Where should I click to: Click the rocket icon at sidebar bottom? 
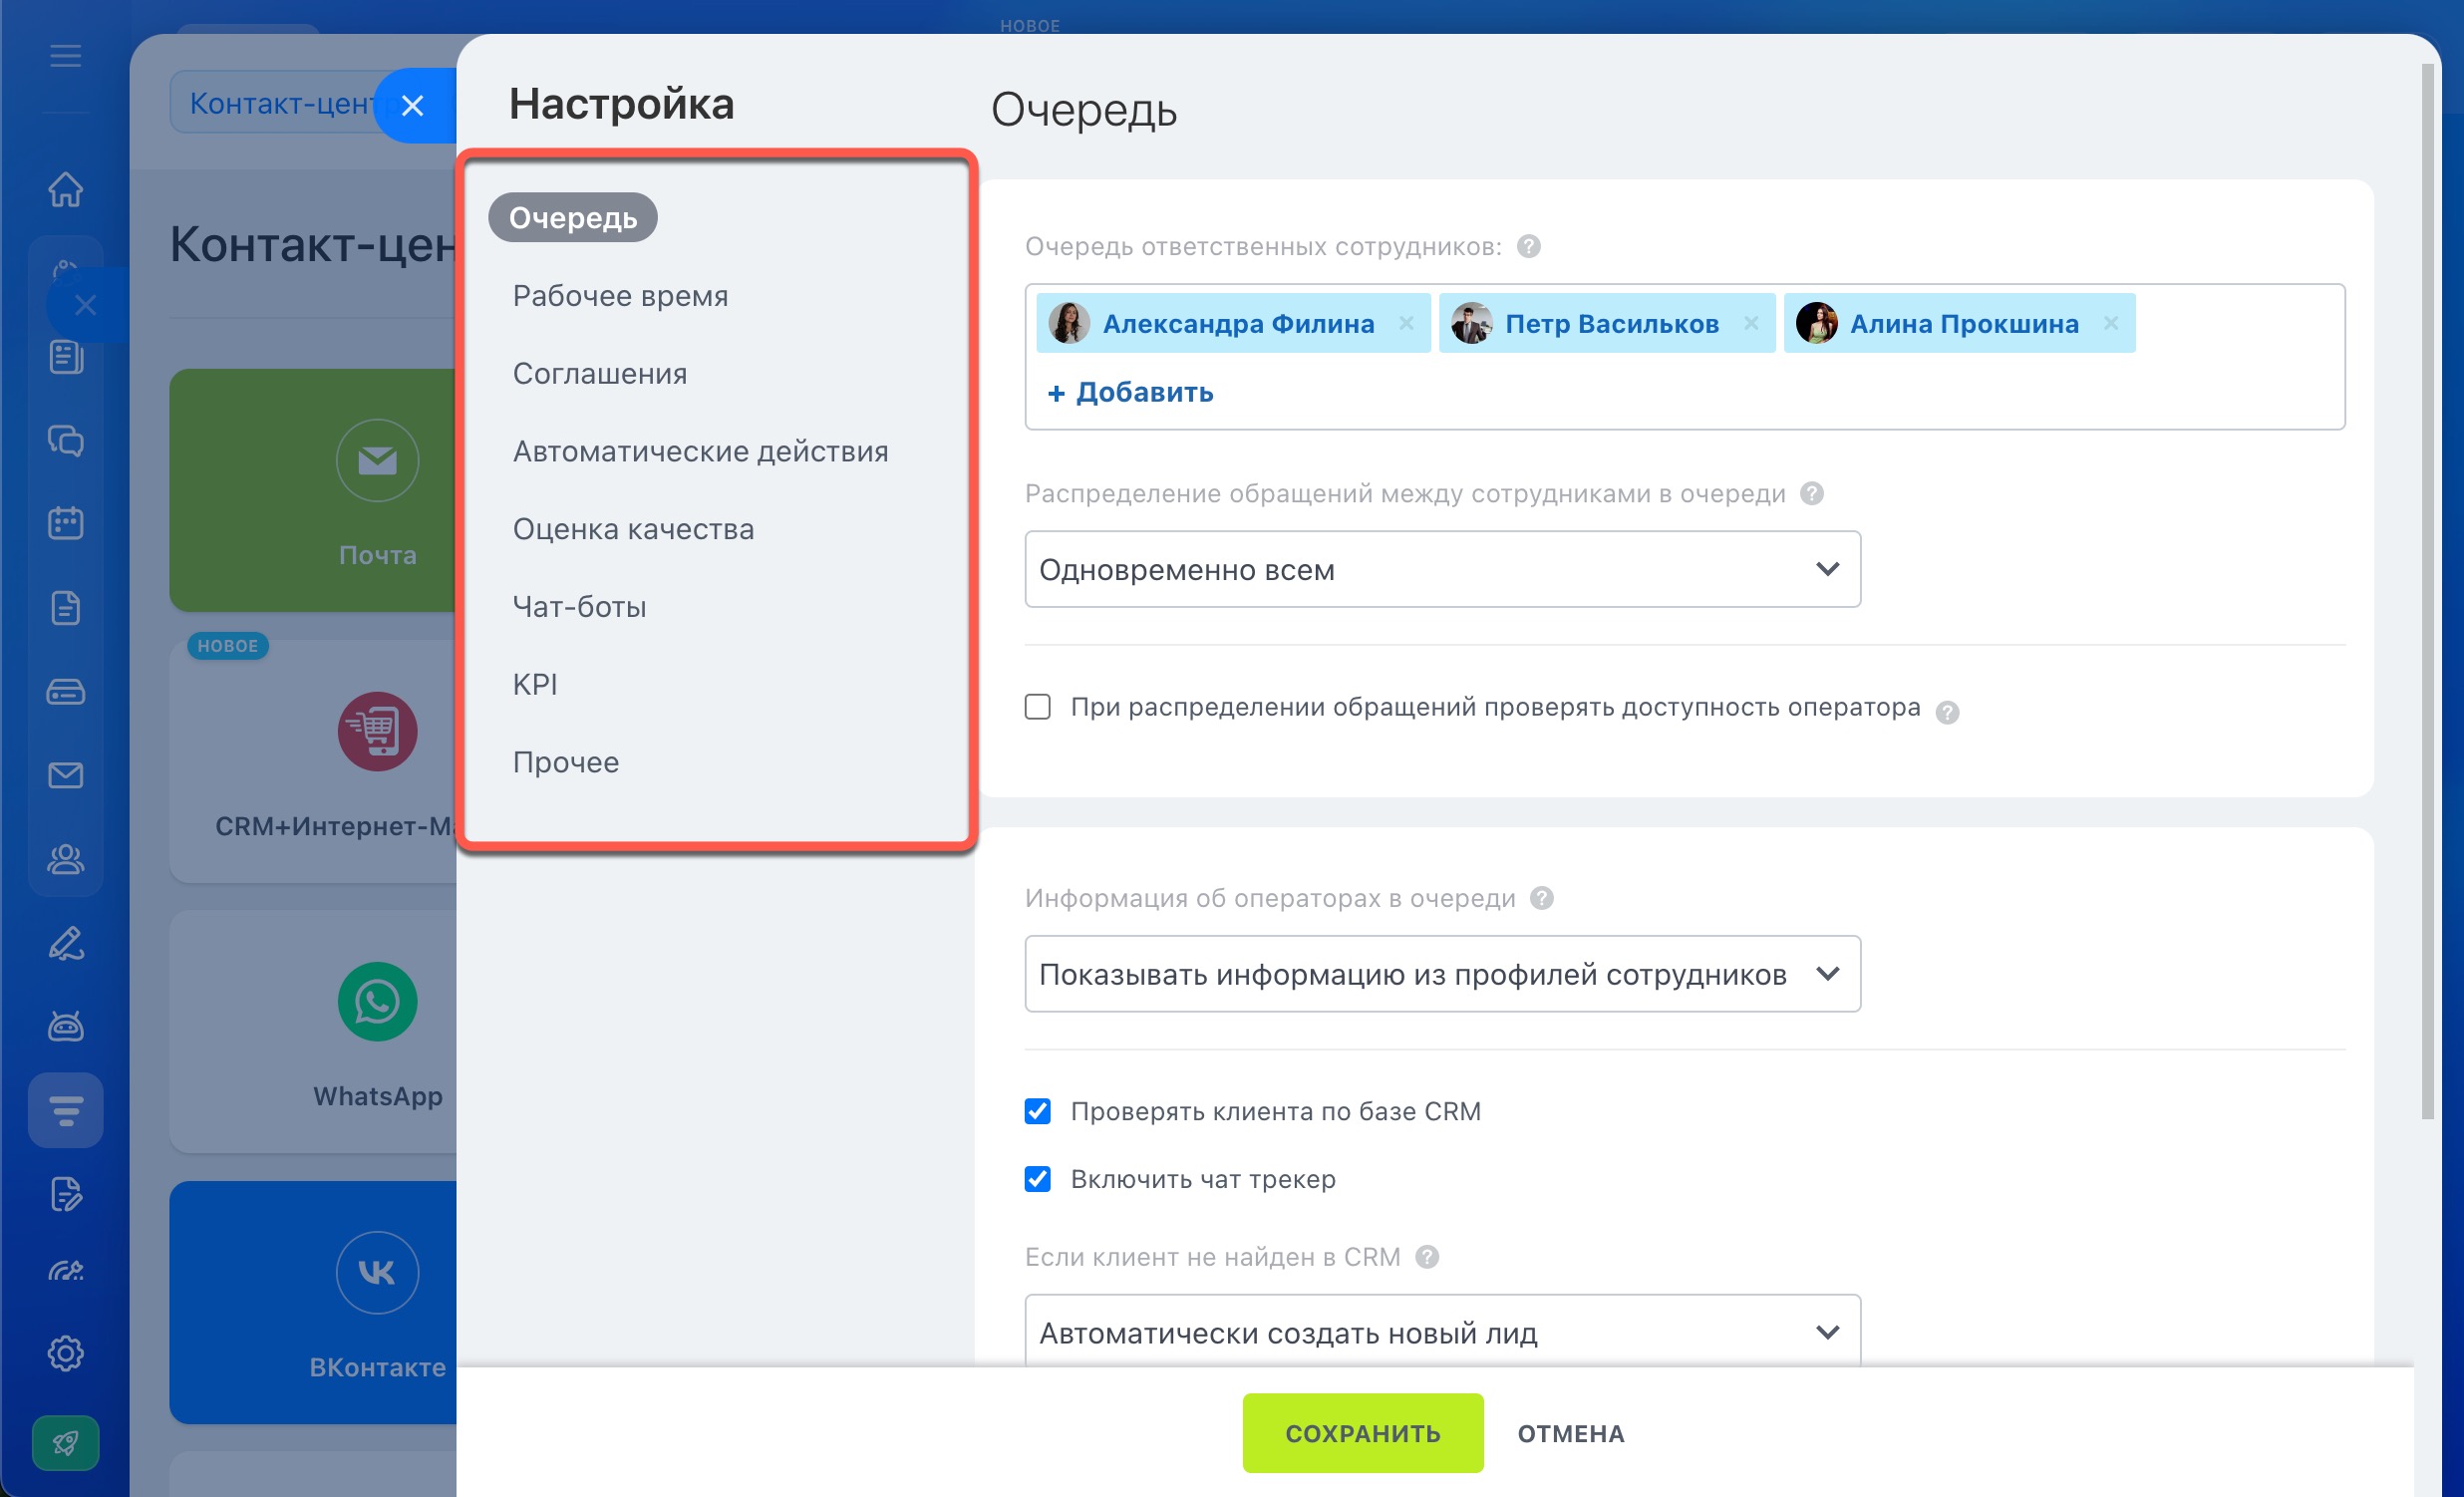(66, 1442)
